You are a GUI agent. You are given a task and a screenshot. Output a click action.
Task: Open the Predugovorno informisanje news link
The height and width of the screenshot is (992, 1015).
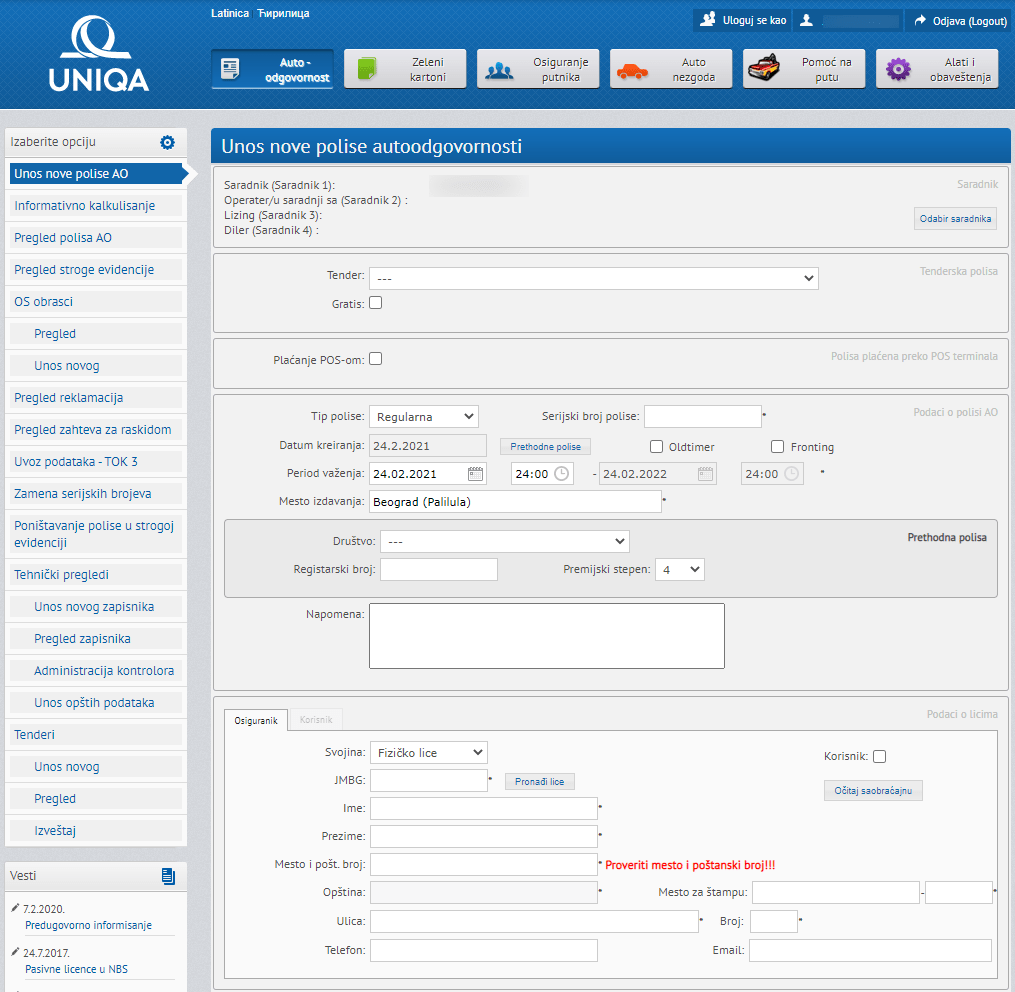coord(88,925)
